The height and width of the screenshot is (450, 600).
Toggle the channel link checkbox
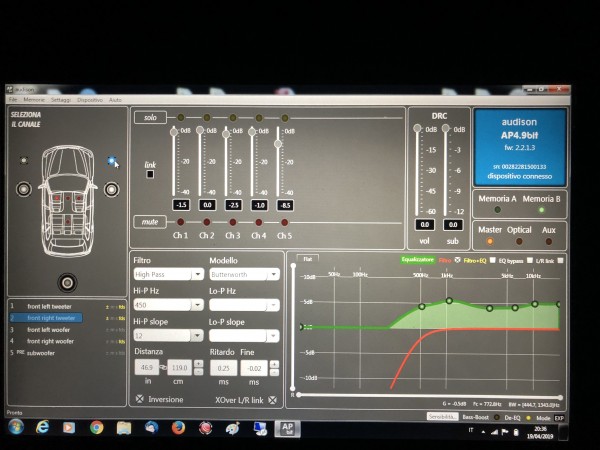(x=150, y=174)
